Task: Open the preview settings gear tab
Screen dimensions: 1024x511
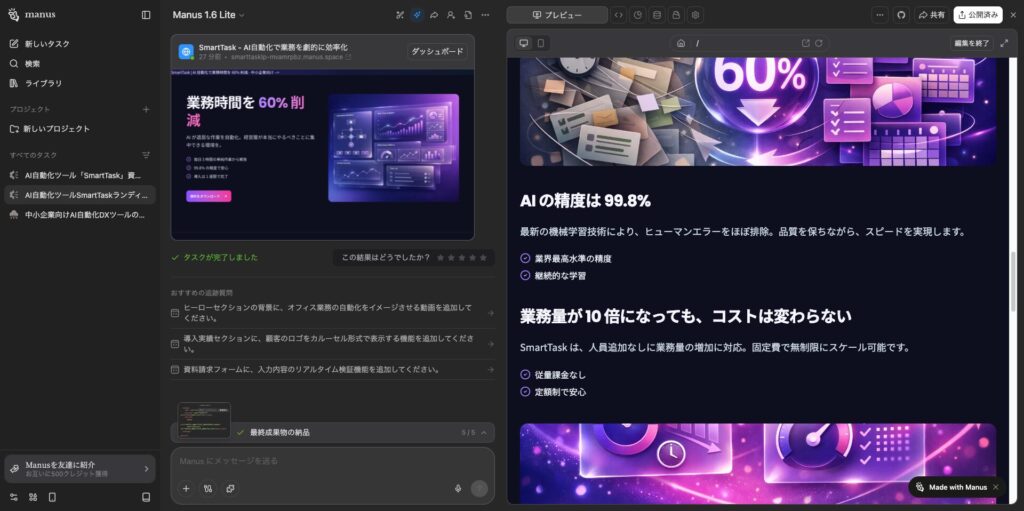Action: pyautogui.click(x=696, y=15)
